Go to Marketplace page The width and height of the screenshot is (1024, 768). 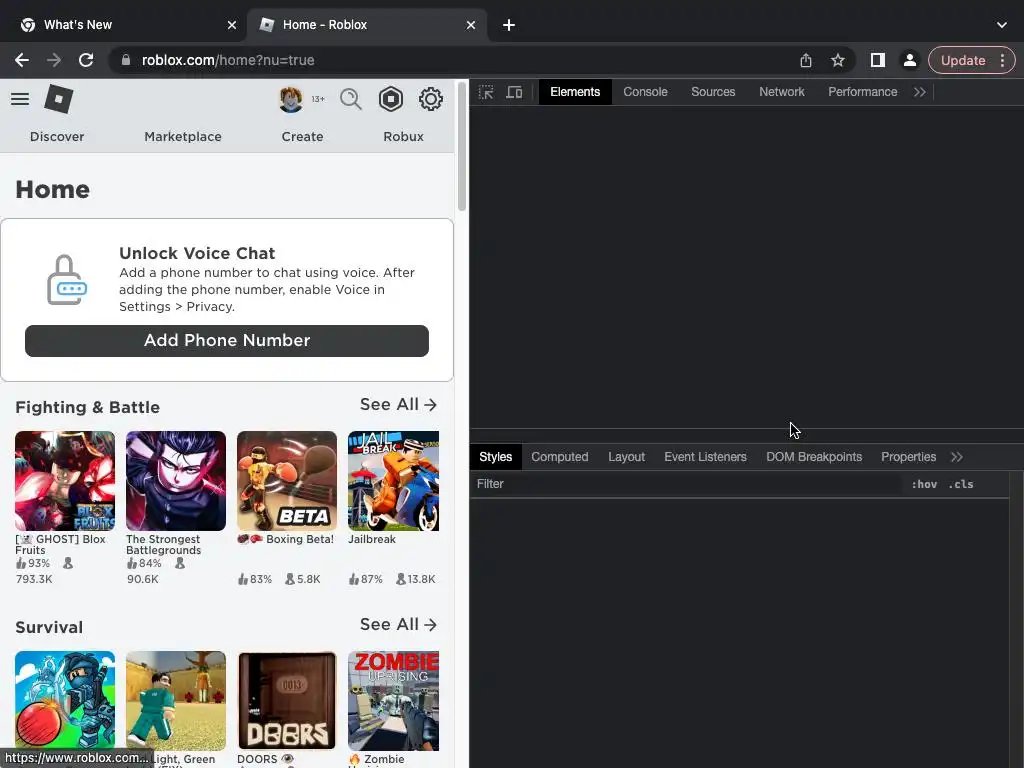click(183, 136)
